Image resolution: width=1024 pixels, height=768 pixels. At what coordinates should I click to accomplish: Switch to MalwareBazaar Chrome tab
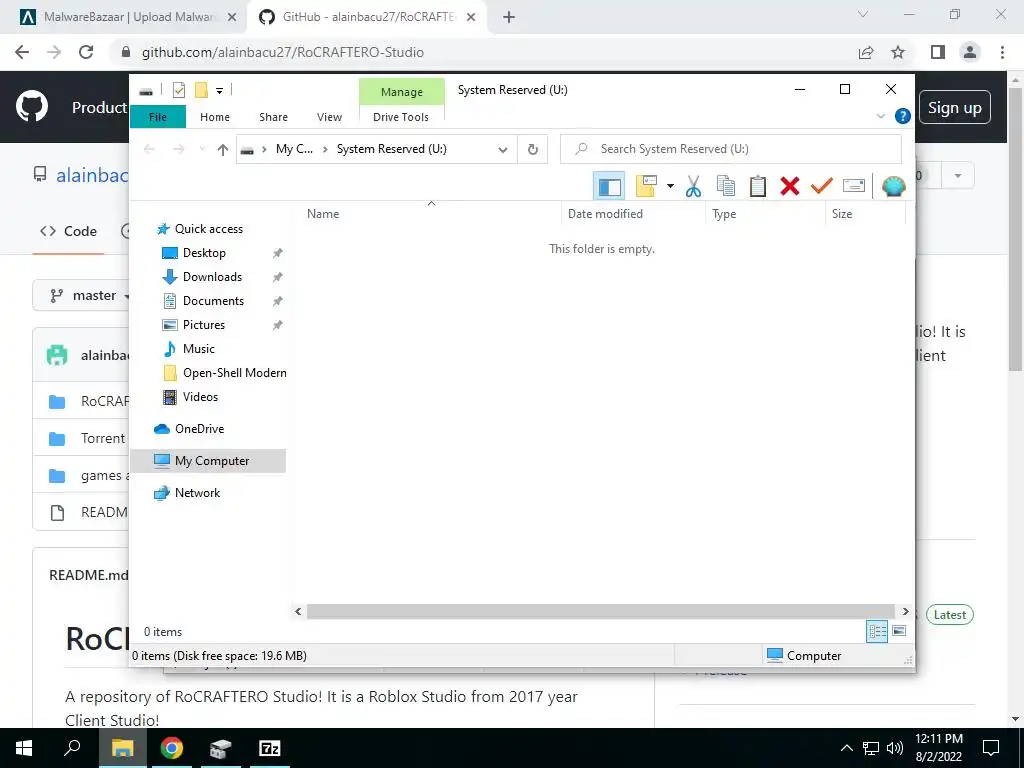point(129,17)
